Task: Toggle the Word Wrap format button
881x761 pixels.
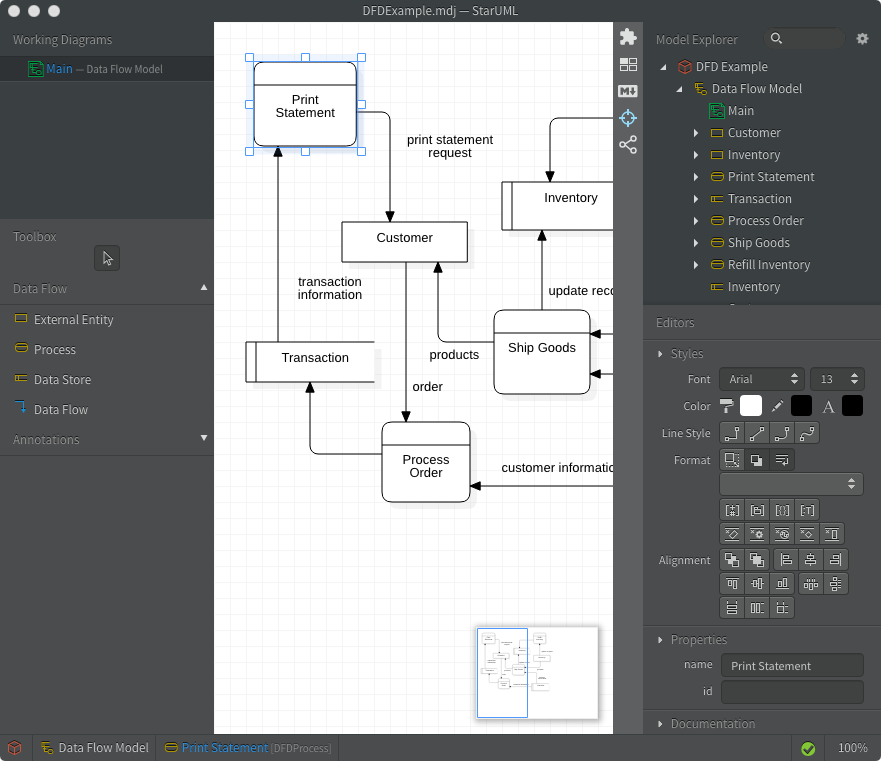Action: pyautogui.click(x=783, y=459)
